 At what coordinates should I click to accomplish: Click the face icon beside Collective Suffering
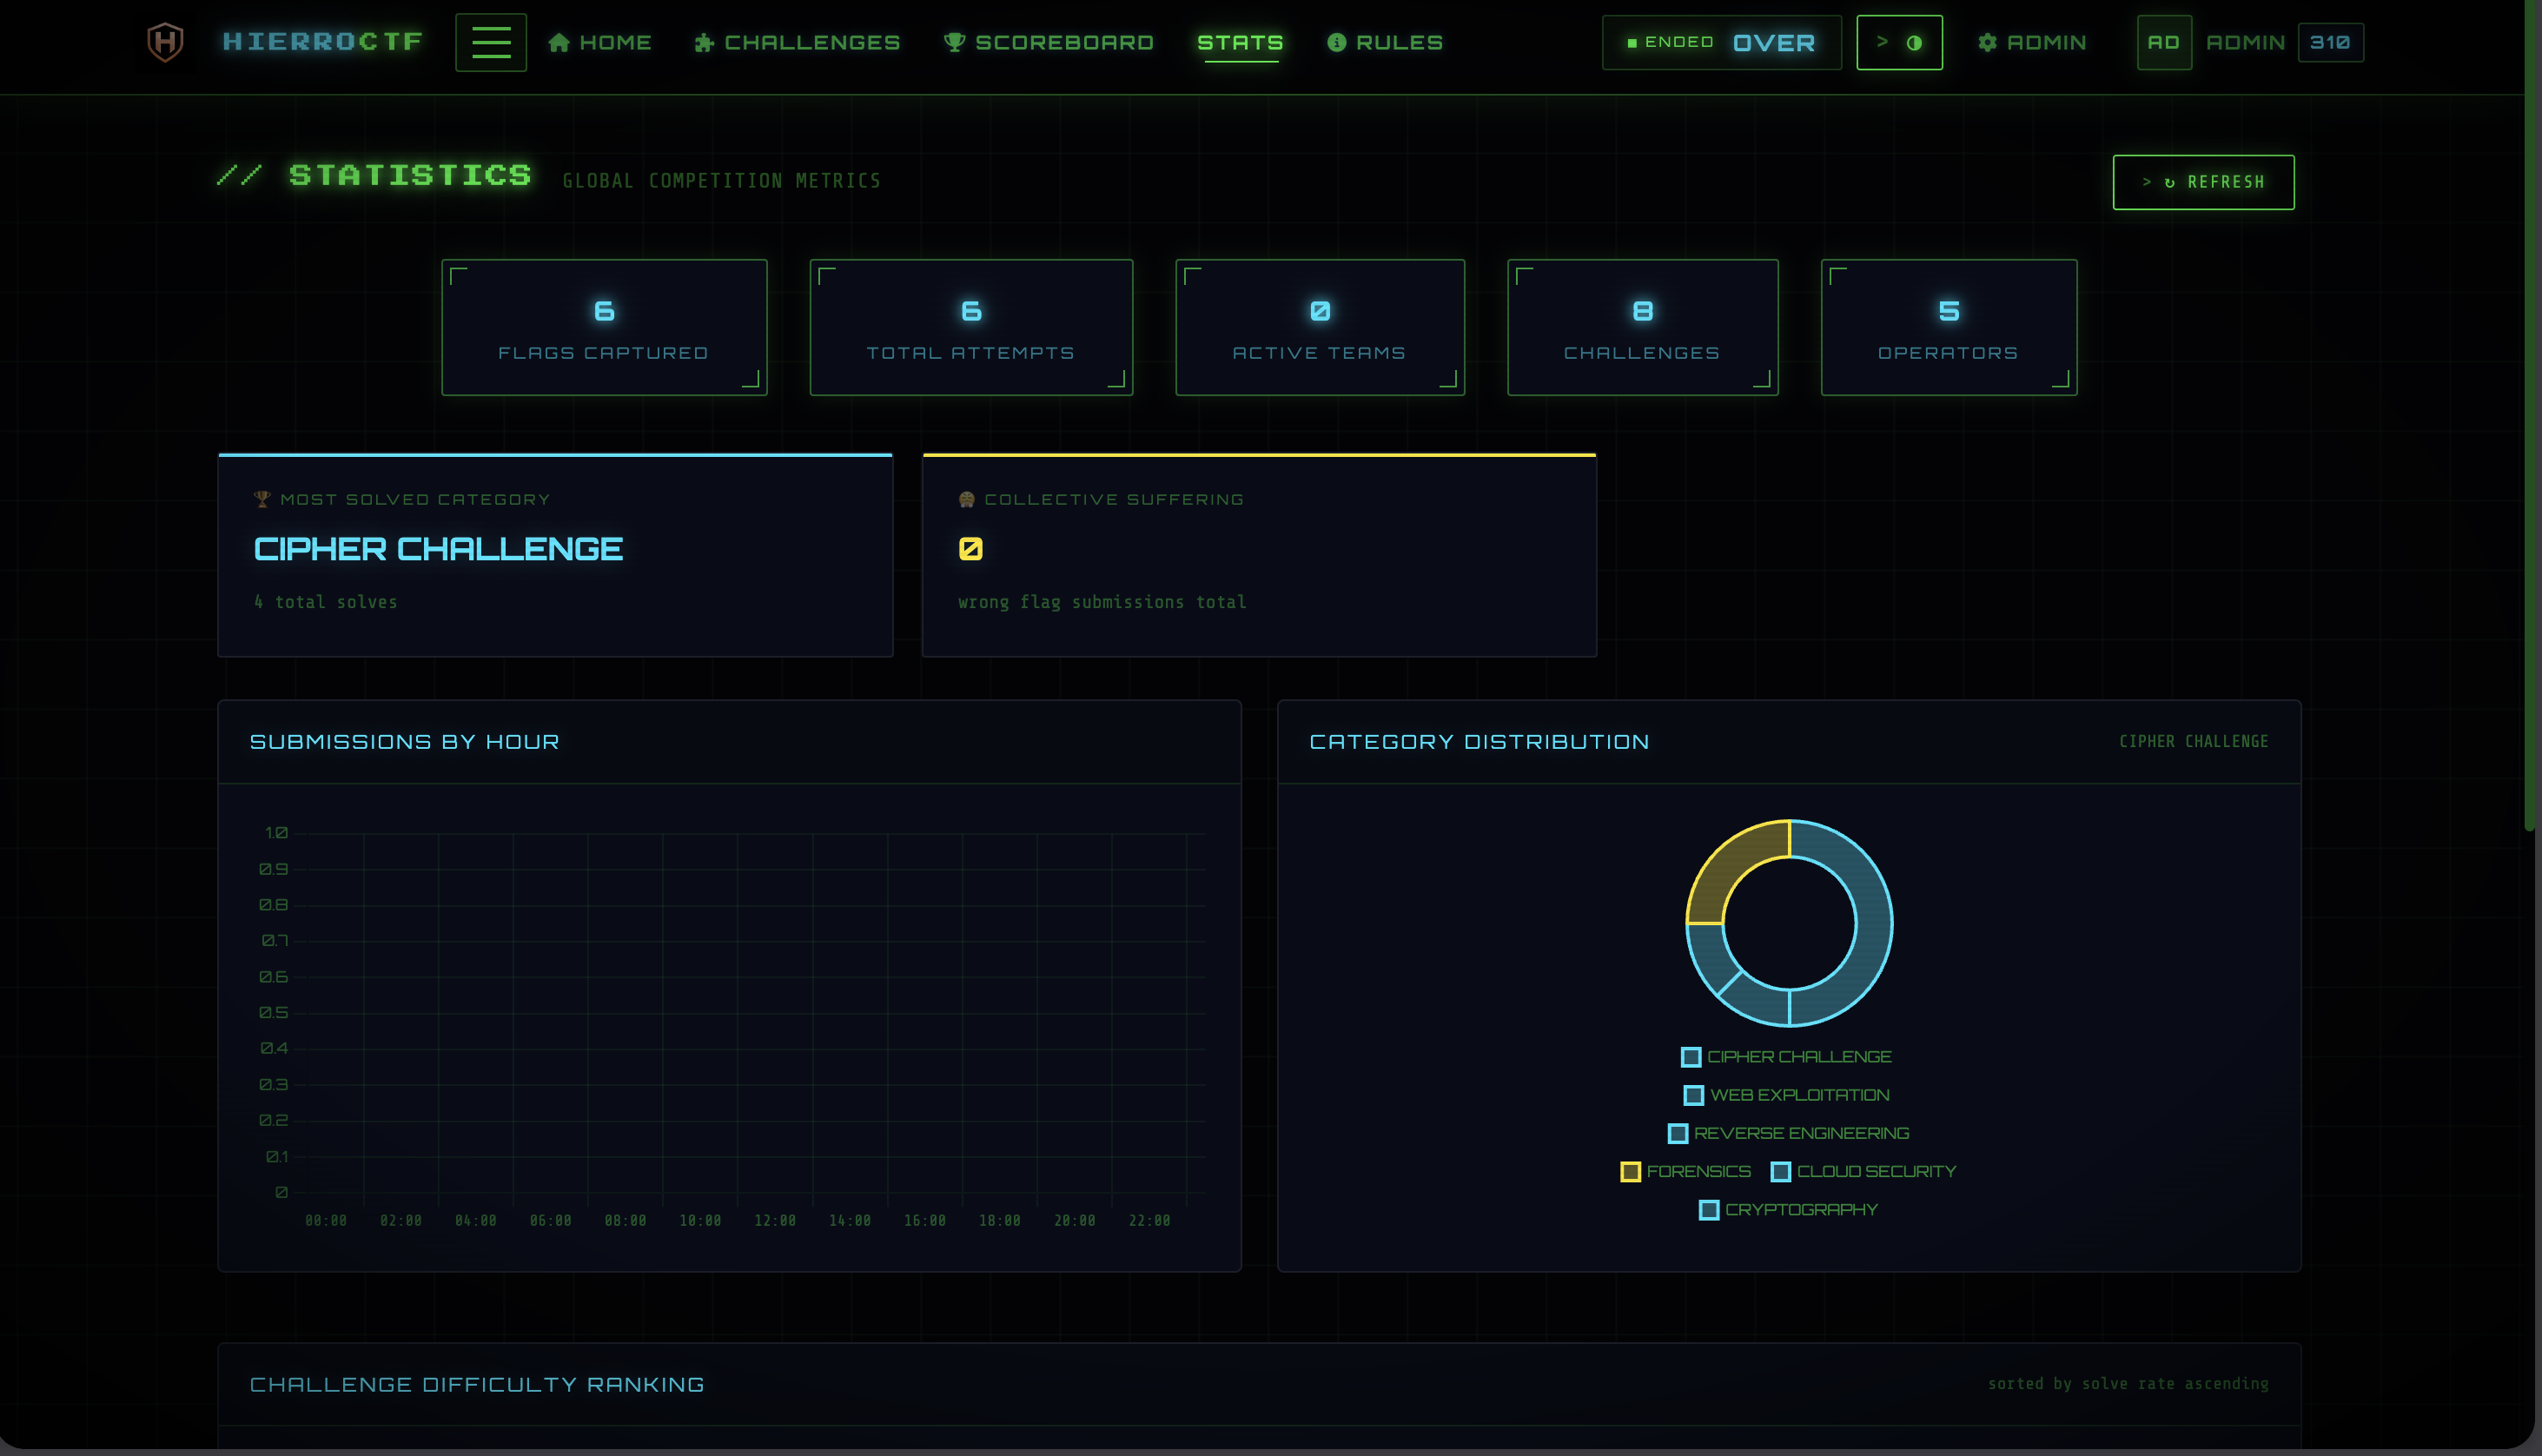(x=966, y=499)
